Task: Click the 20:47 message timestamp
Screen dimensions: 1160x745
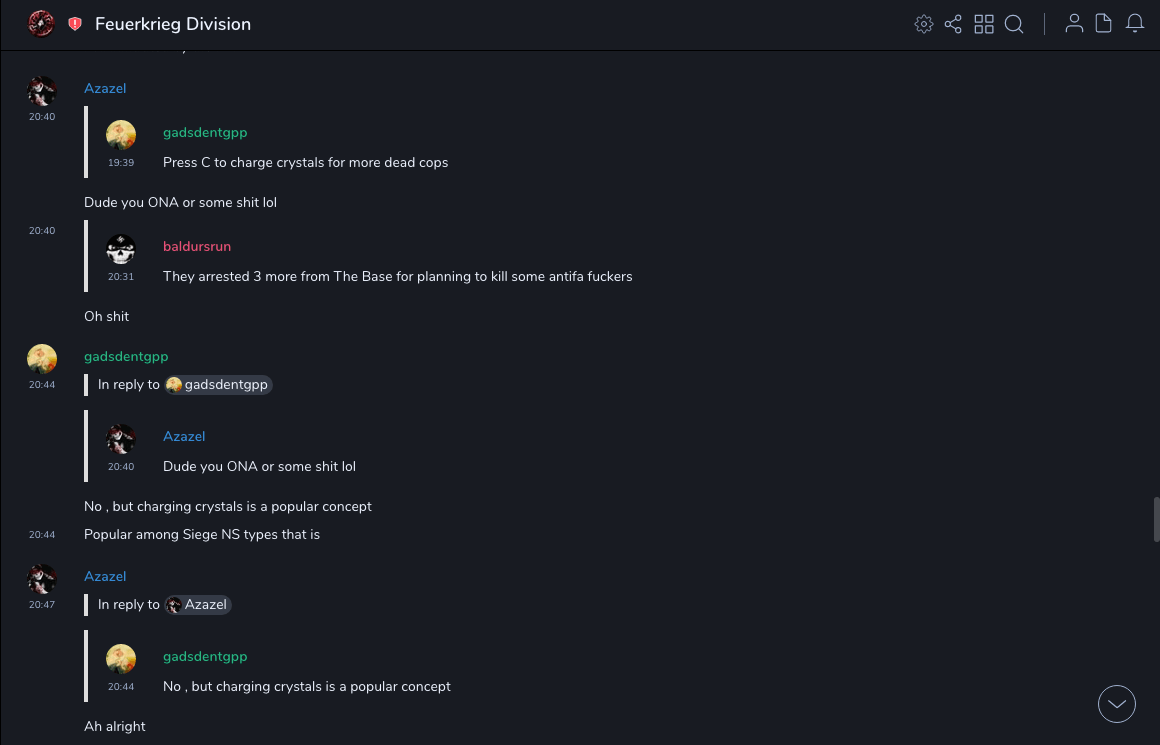Action: (x=42, y=605)
